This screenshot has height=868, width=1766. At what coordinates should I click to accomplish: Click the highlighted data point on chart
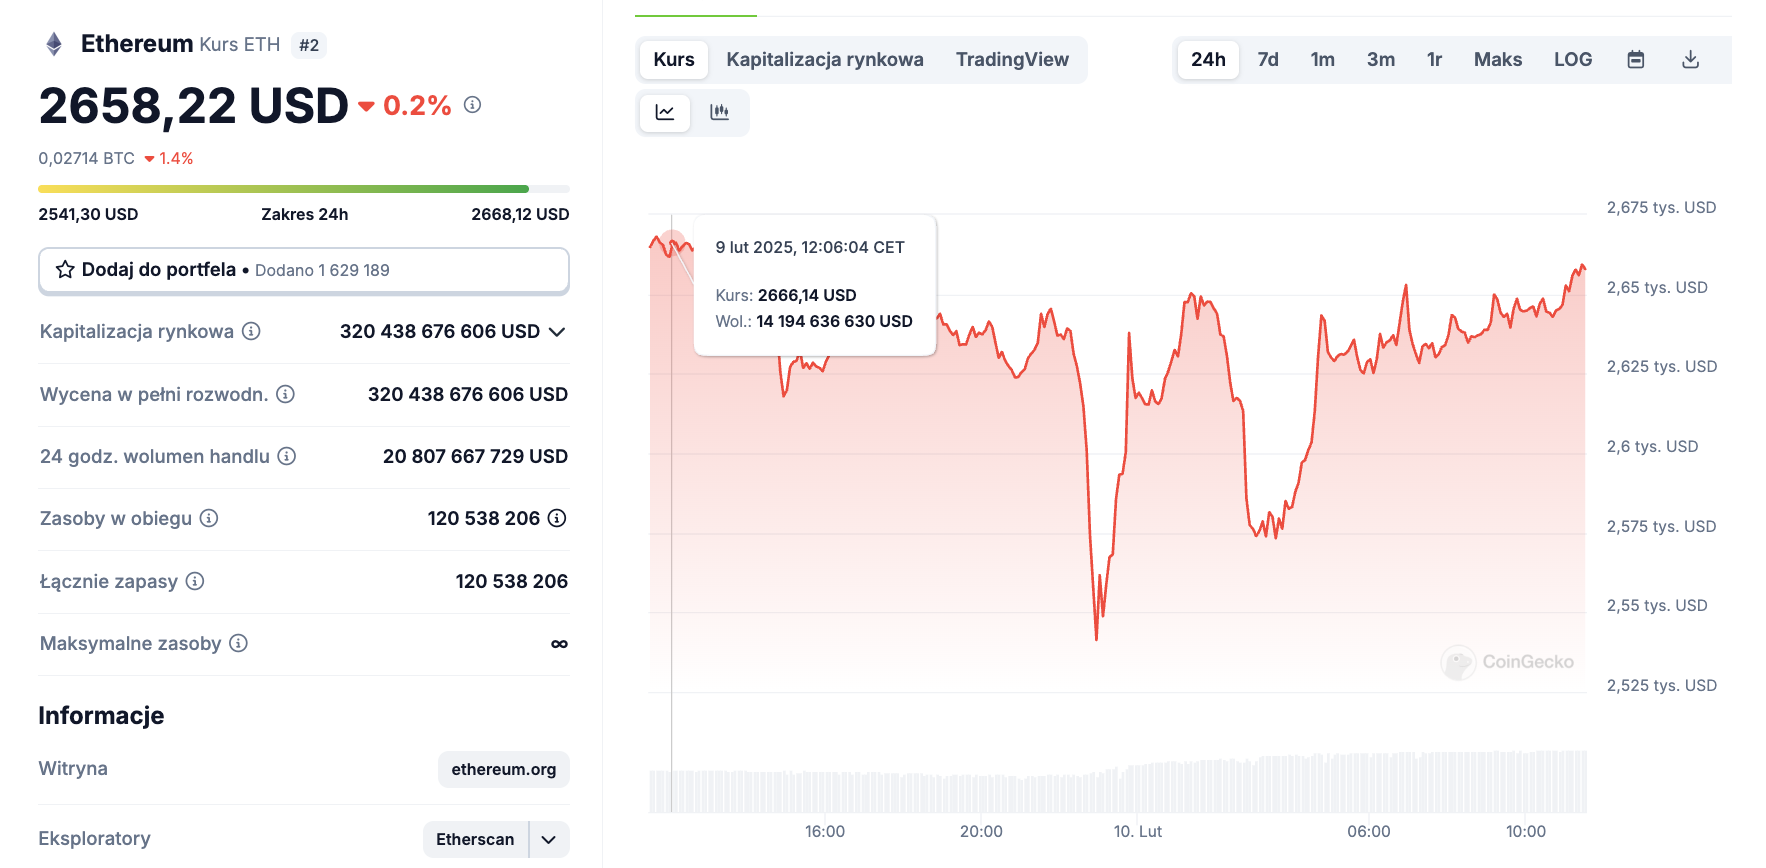pyautogui.click(x=672, y=243)
